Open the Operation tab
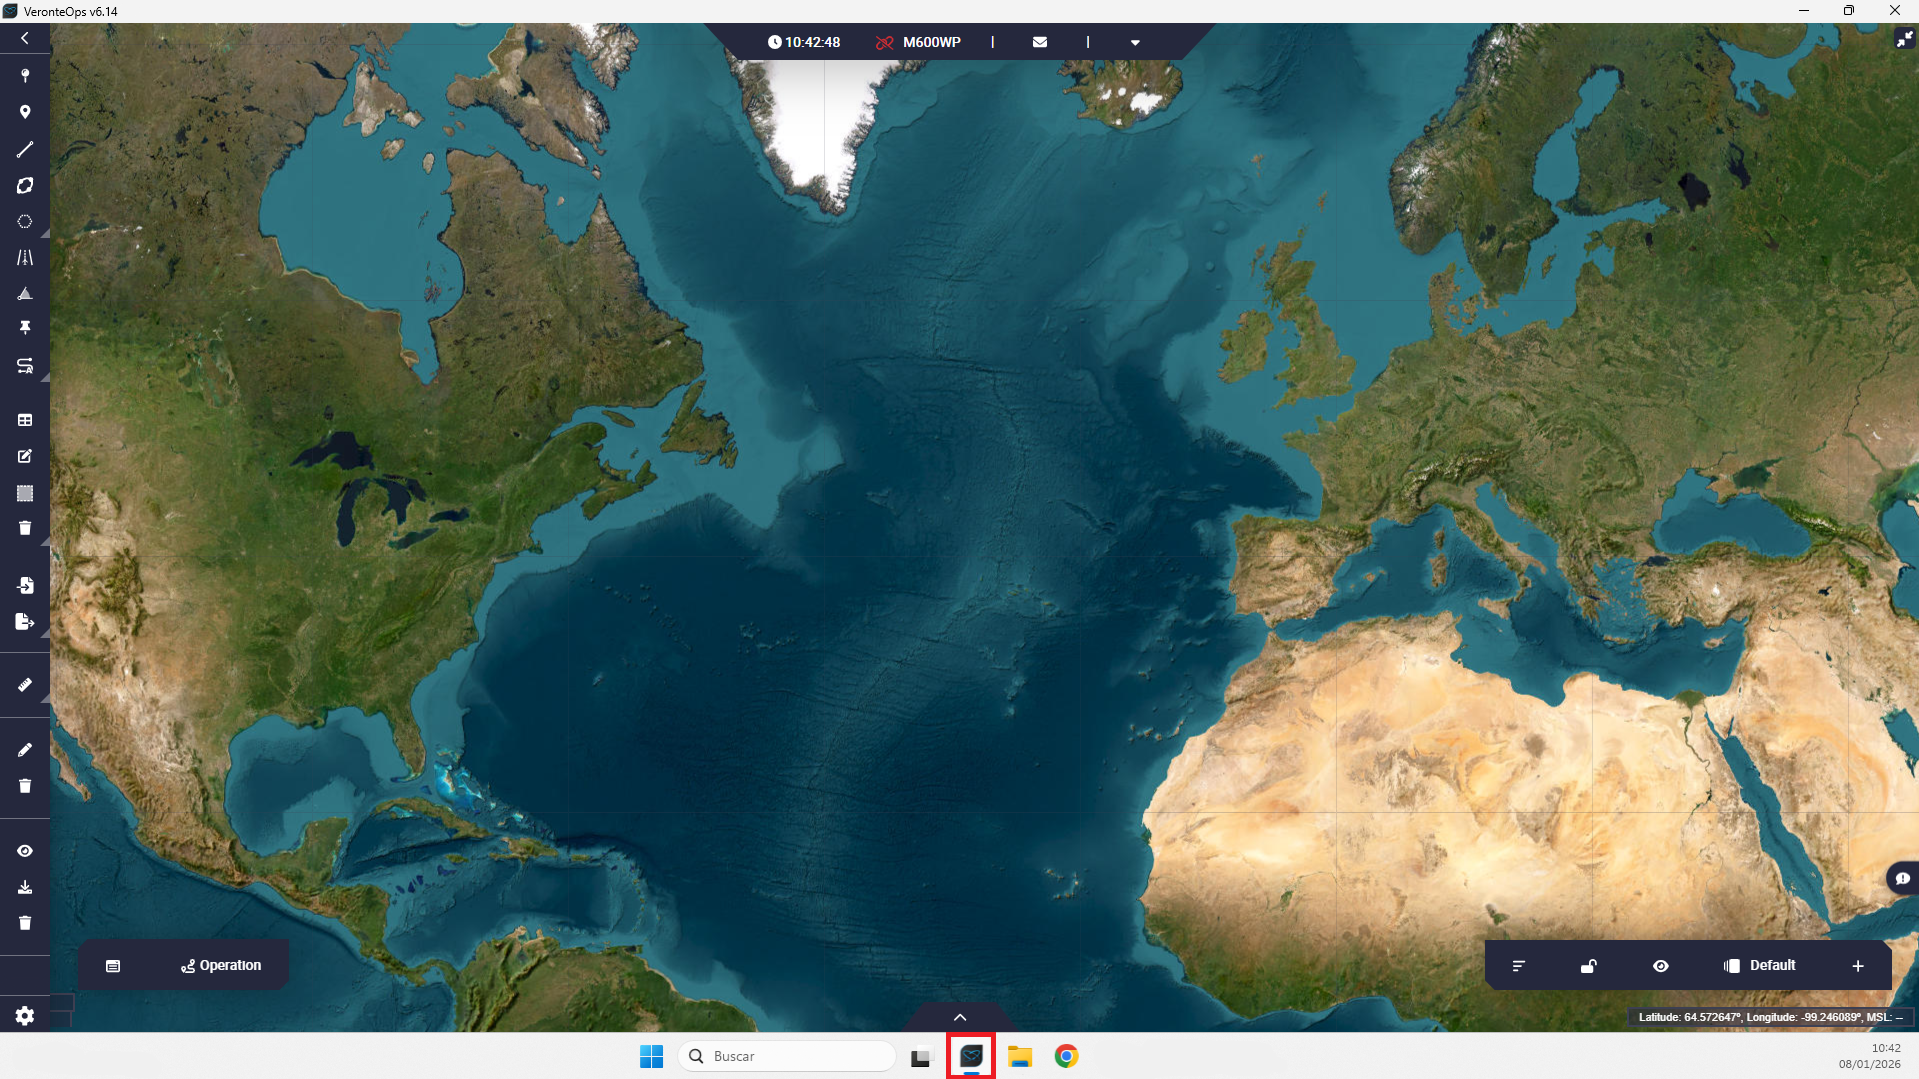 click(x=221, y=966)
